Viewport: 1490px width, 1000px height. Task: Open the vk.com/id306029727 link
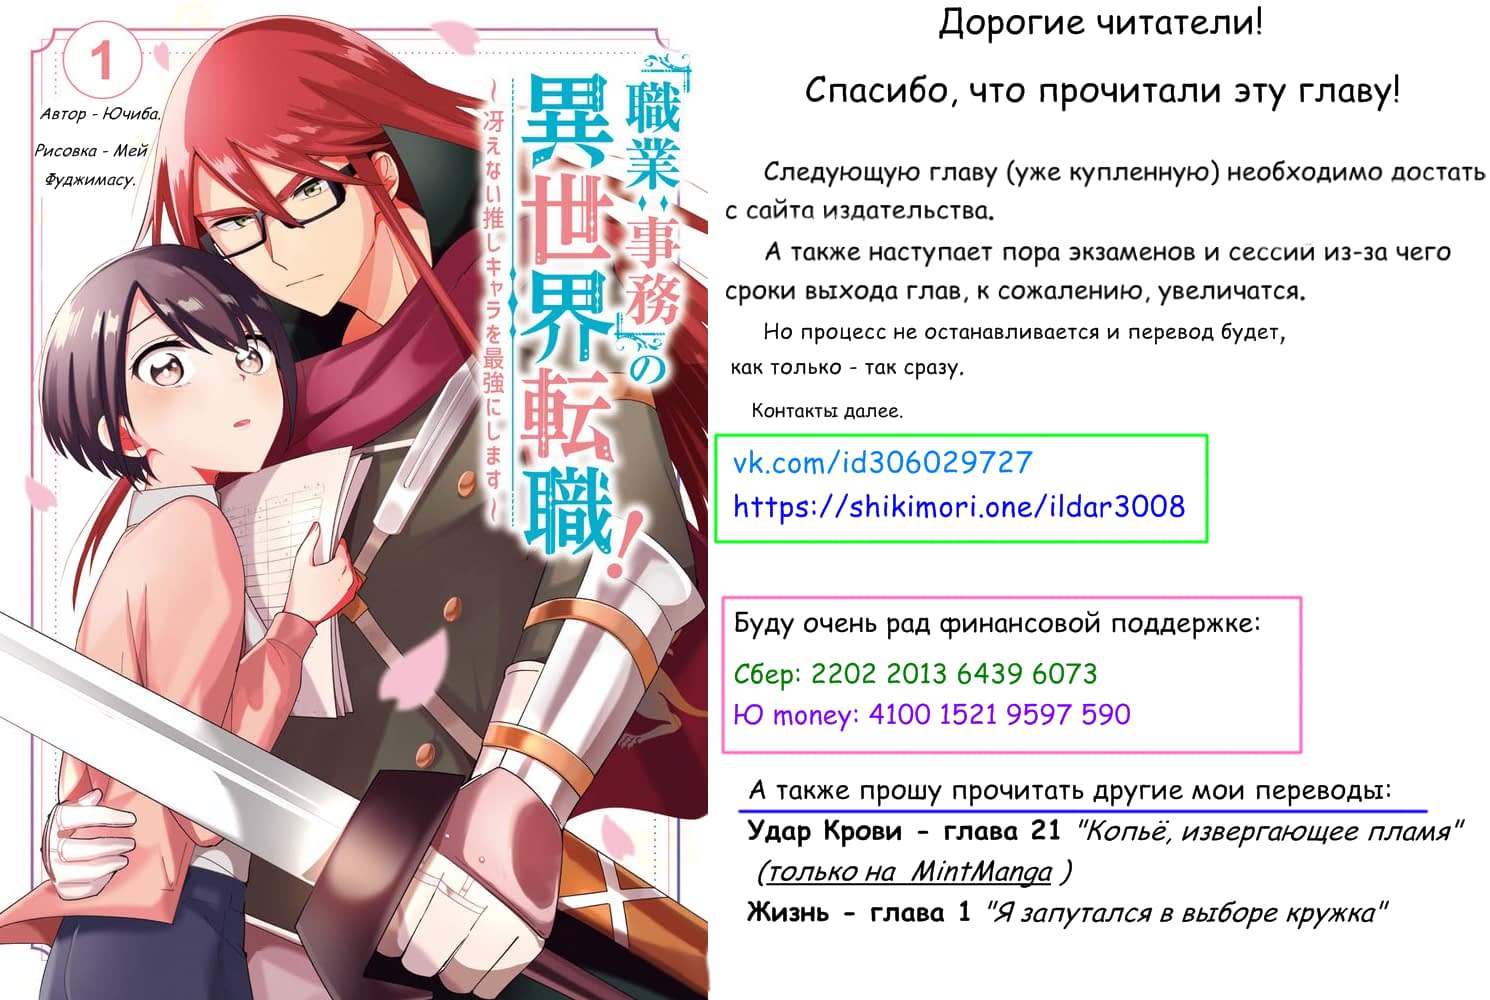[882, 463]
